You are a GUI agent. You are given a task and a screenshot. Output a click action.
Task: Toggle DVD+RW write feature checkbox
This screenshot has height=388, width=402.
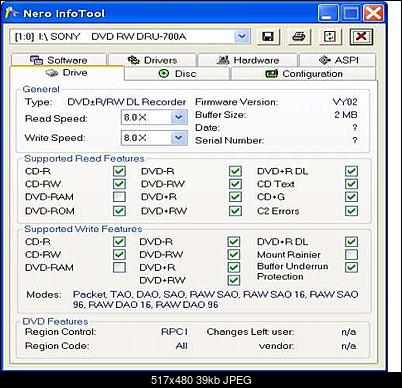234,280
